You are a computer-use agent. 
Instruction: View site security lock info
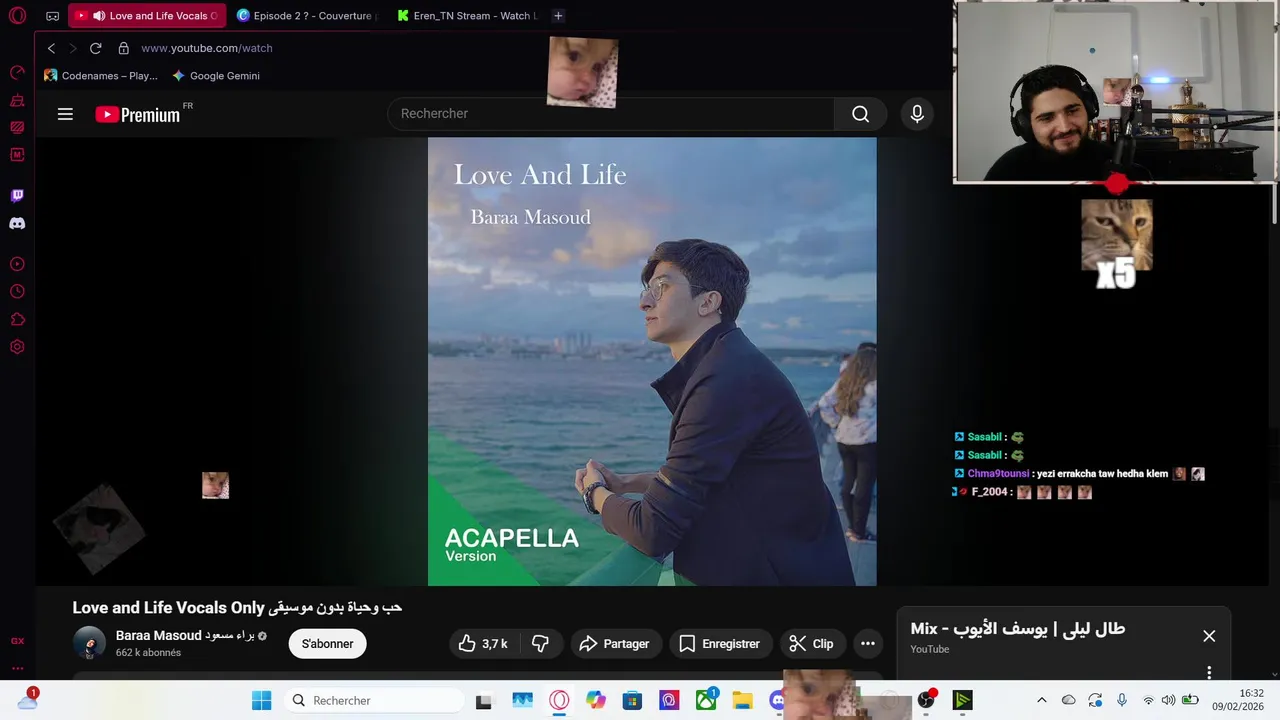(x=124, y=48)
